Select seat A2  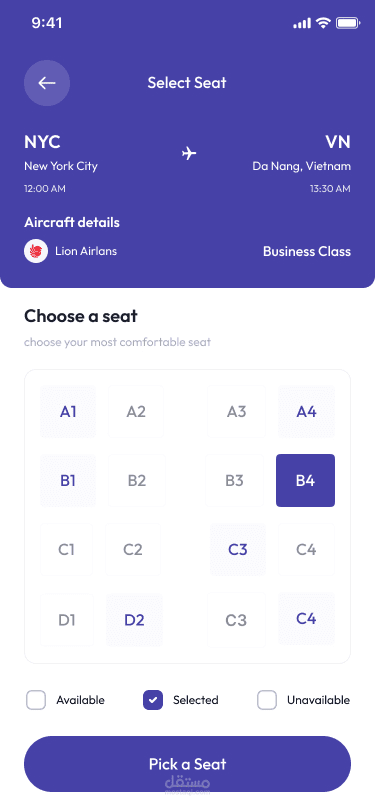[x=136, y=412]
